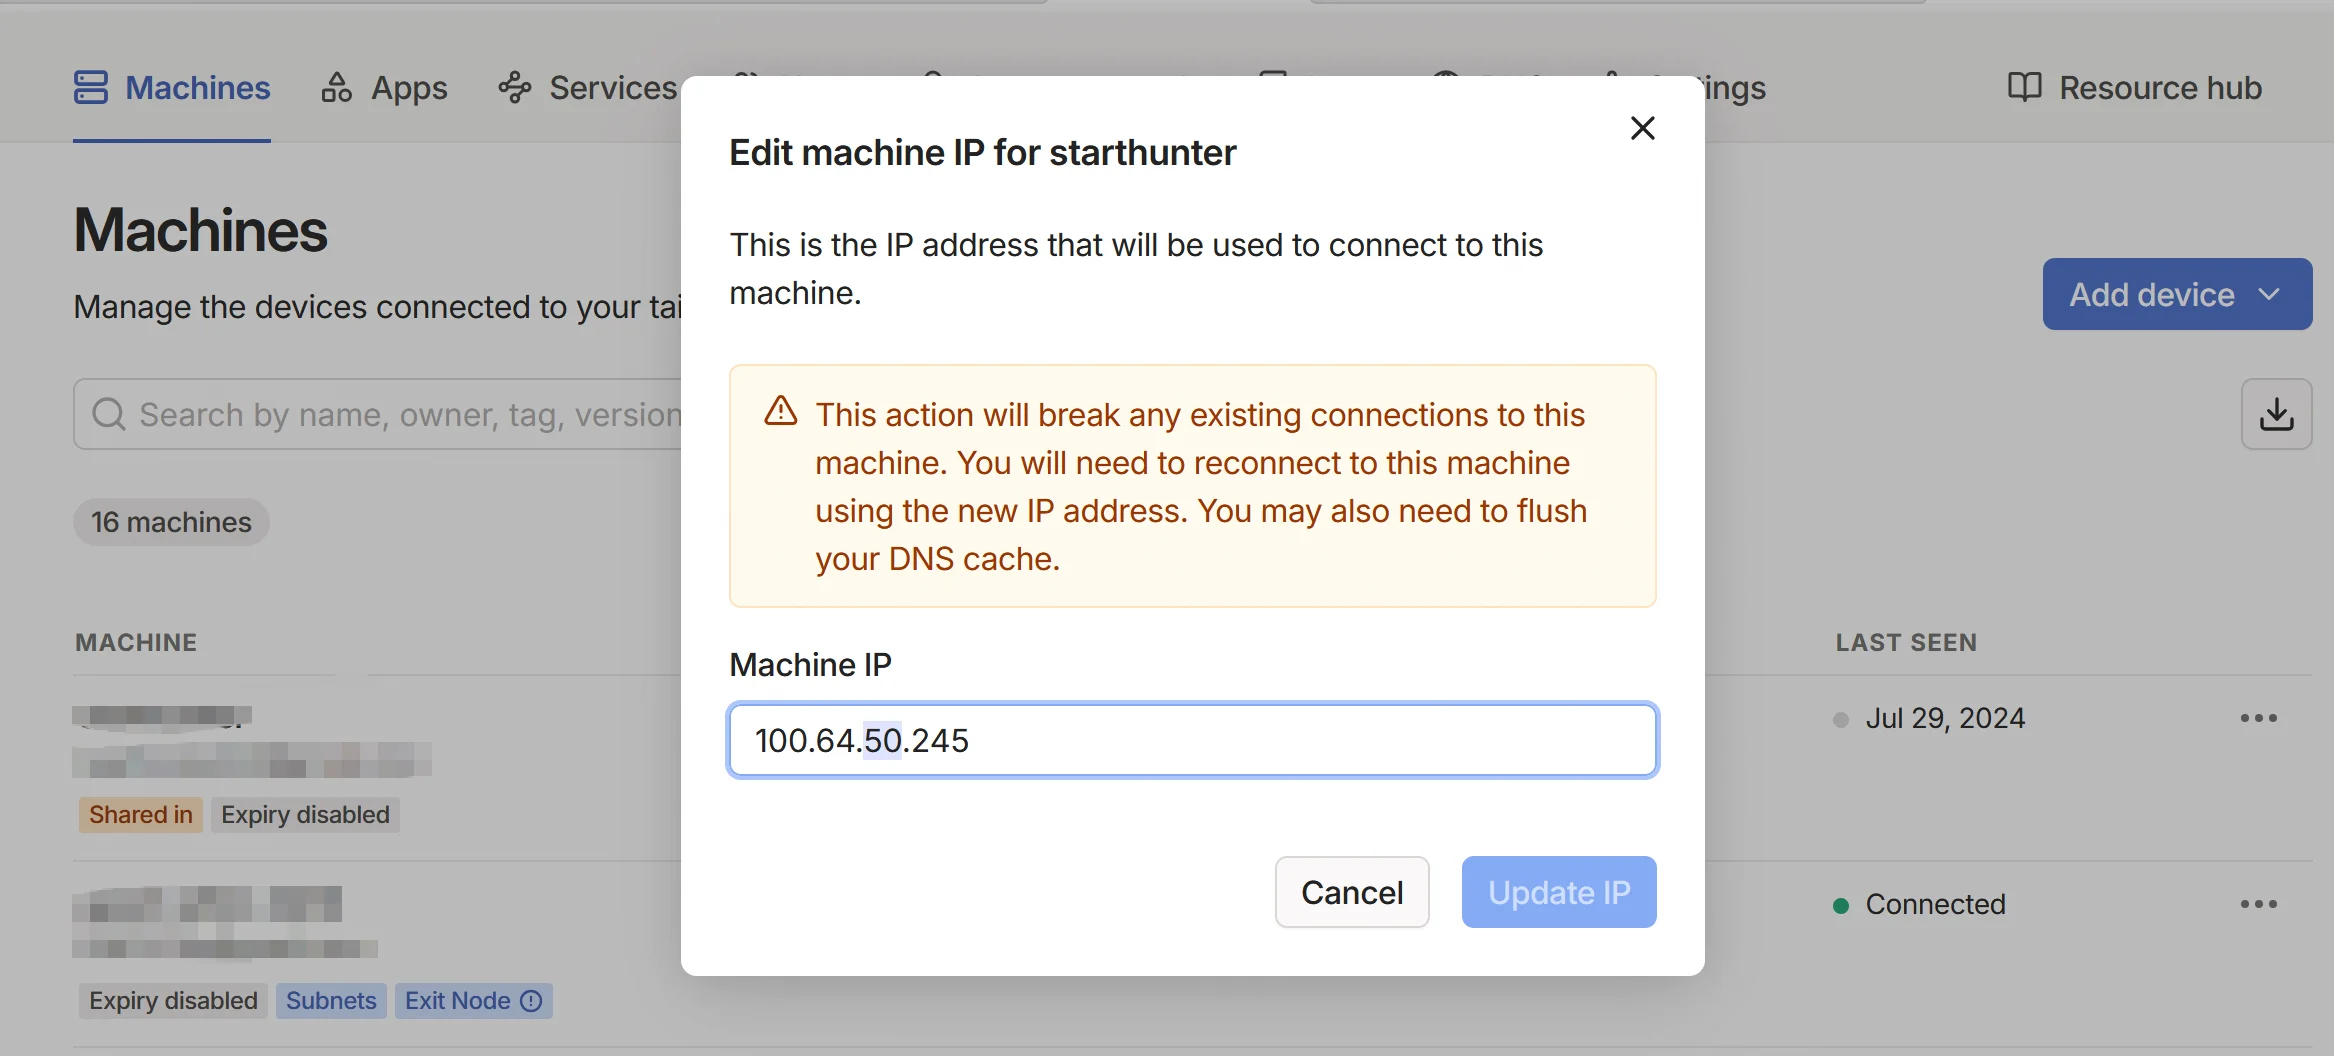Select the Subnets badge
Screen dimensions: 2334x1056
[331, 1001]
